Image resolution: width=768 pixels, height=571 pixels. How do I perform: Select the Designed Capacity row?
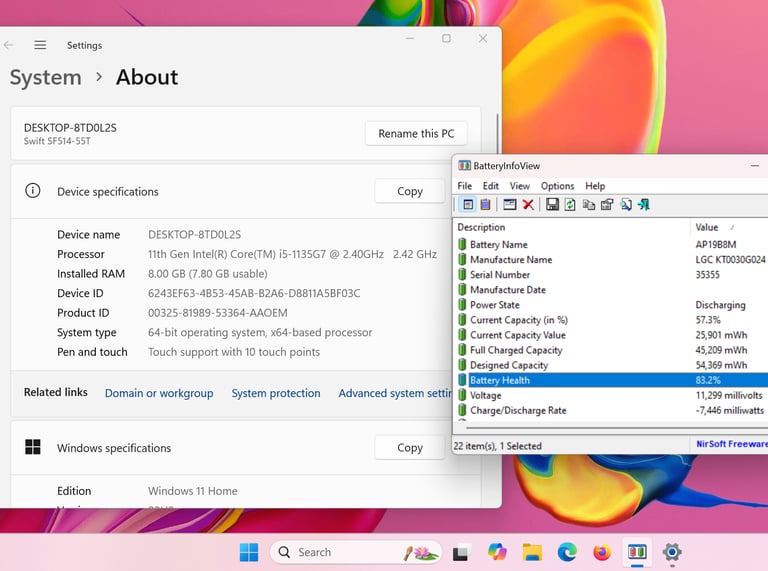(x=611, y=365)
